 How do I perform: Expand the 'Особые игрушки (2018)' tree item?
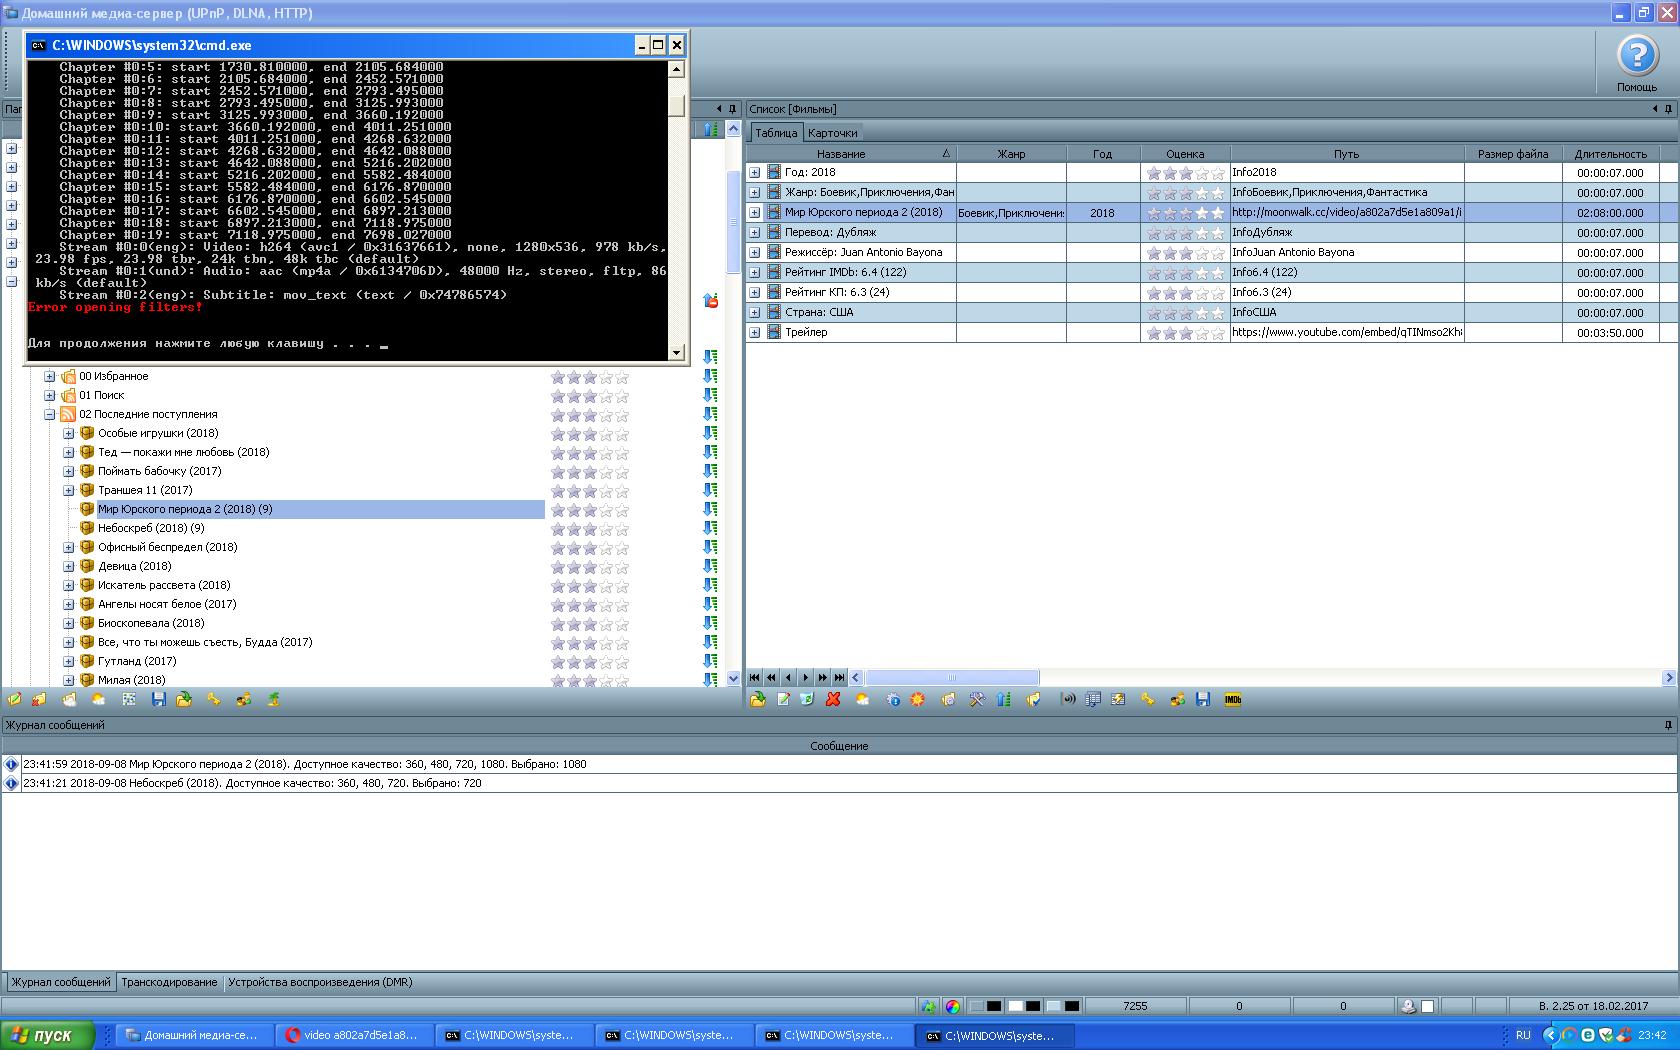pos(69,434)
